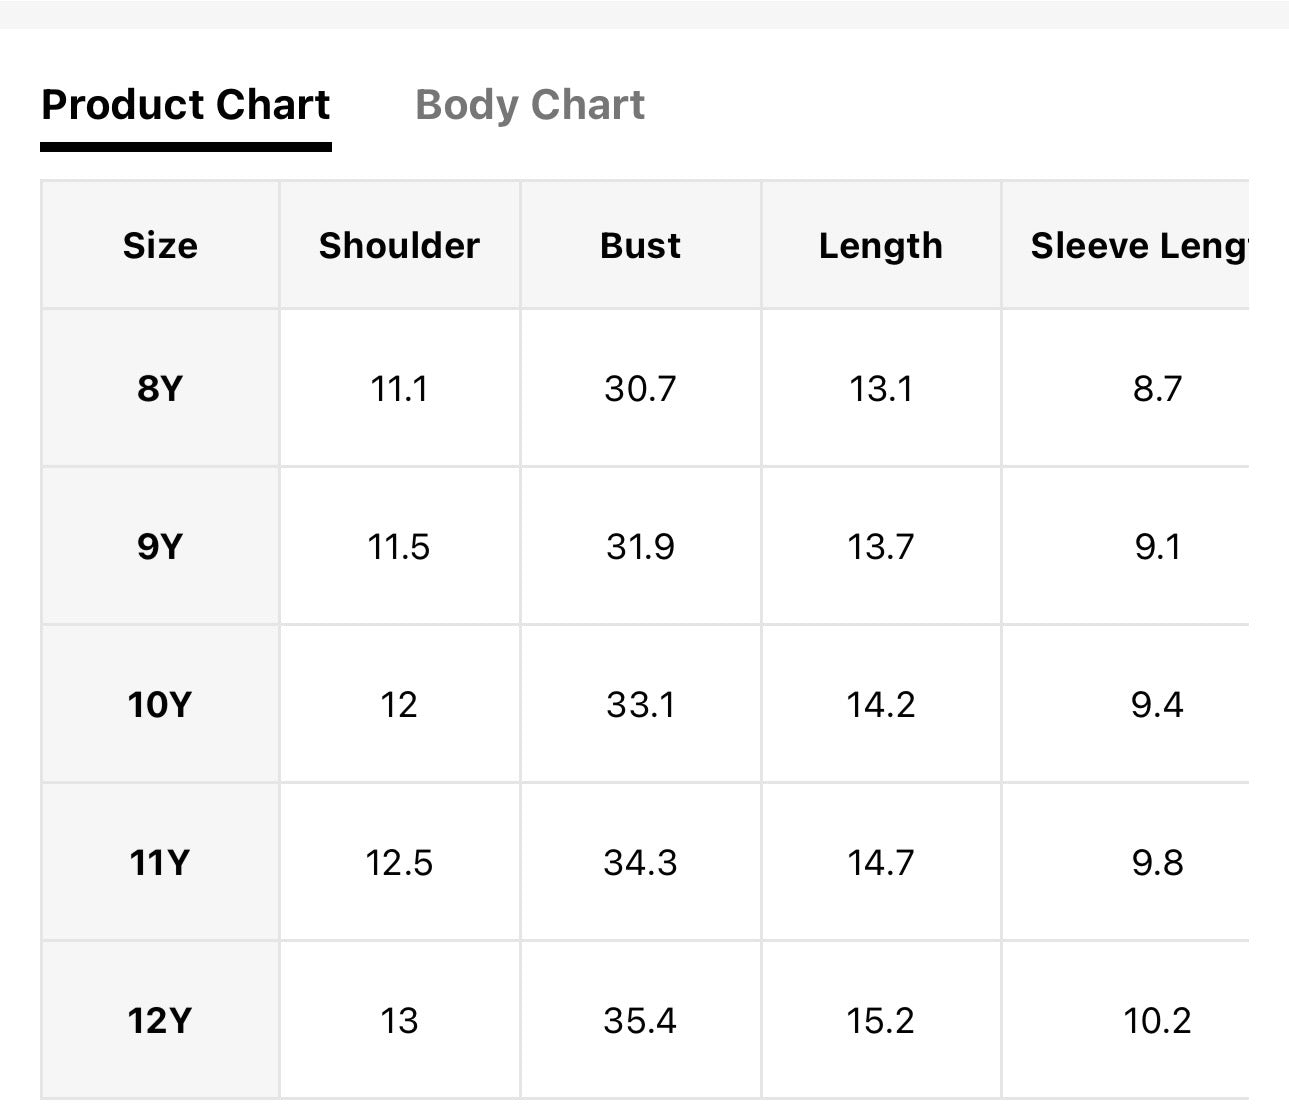Click the Size column header
Screen dimensions: 1289x1108
point(160,245)
